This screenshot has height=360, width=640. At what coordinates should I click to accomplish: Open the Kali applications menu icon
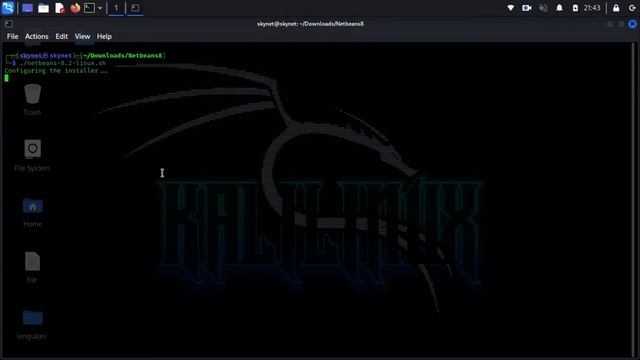8,8
